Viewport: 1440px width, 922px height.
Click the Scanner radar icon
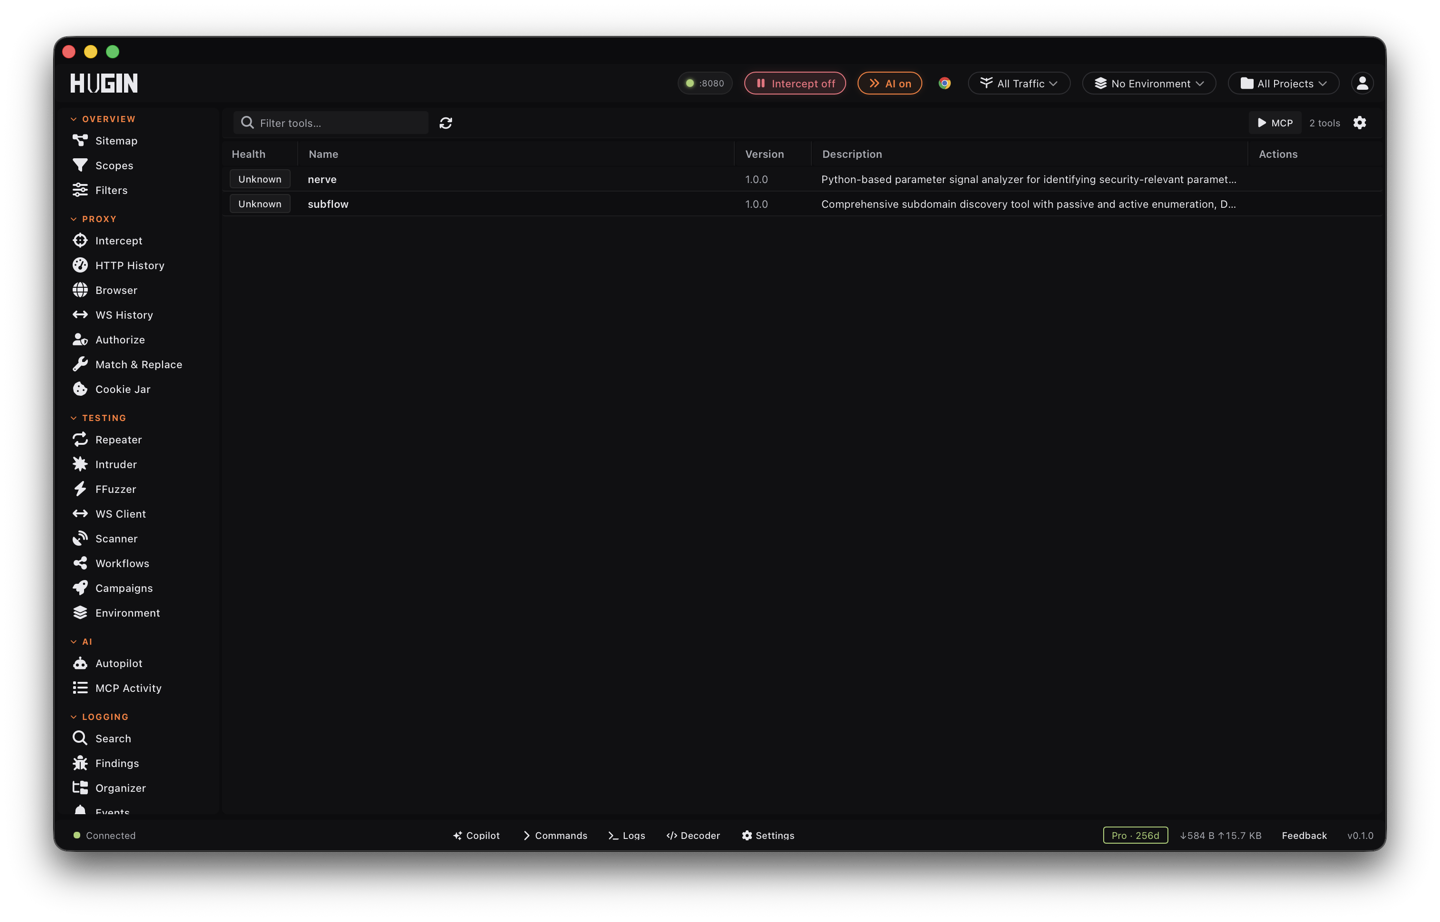(80, 538)
